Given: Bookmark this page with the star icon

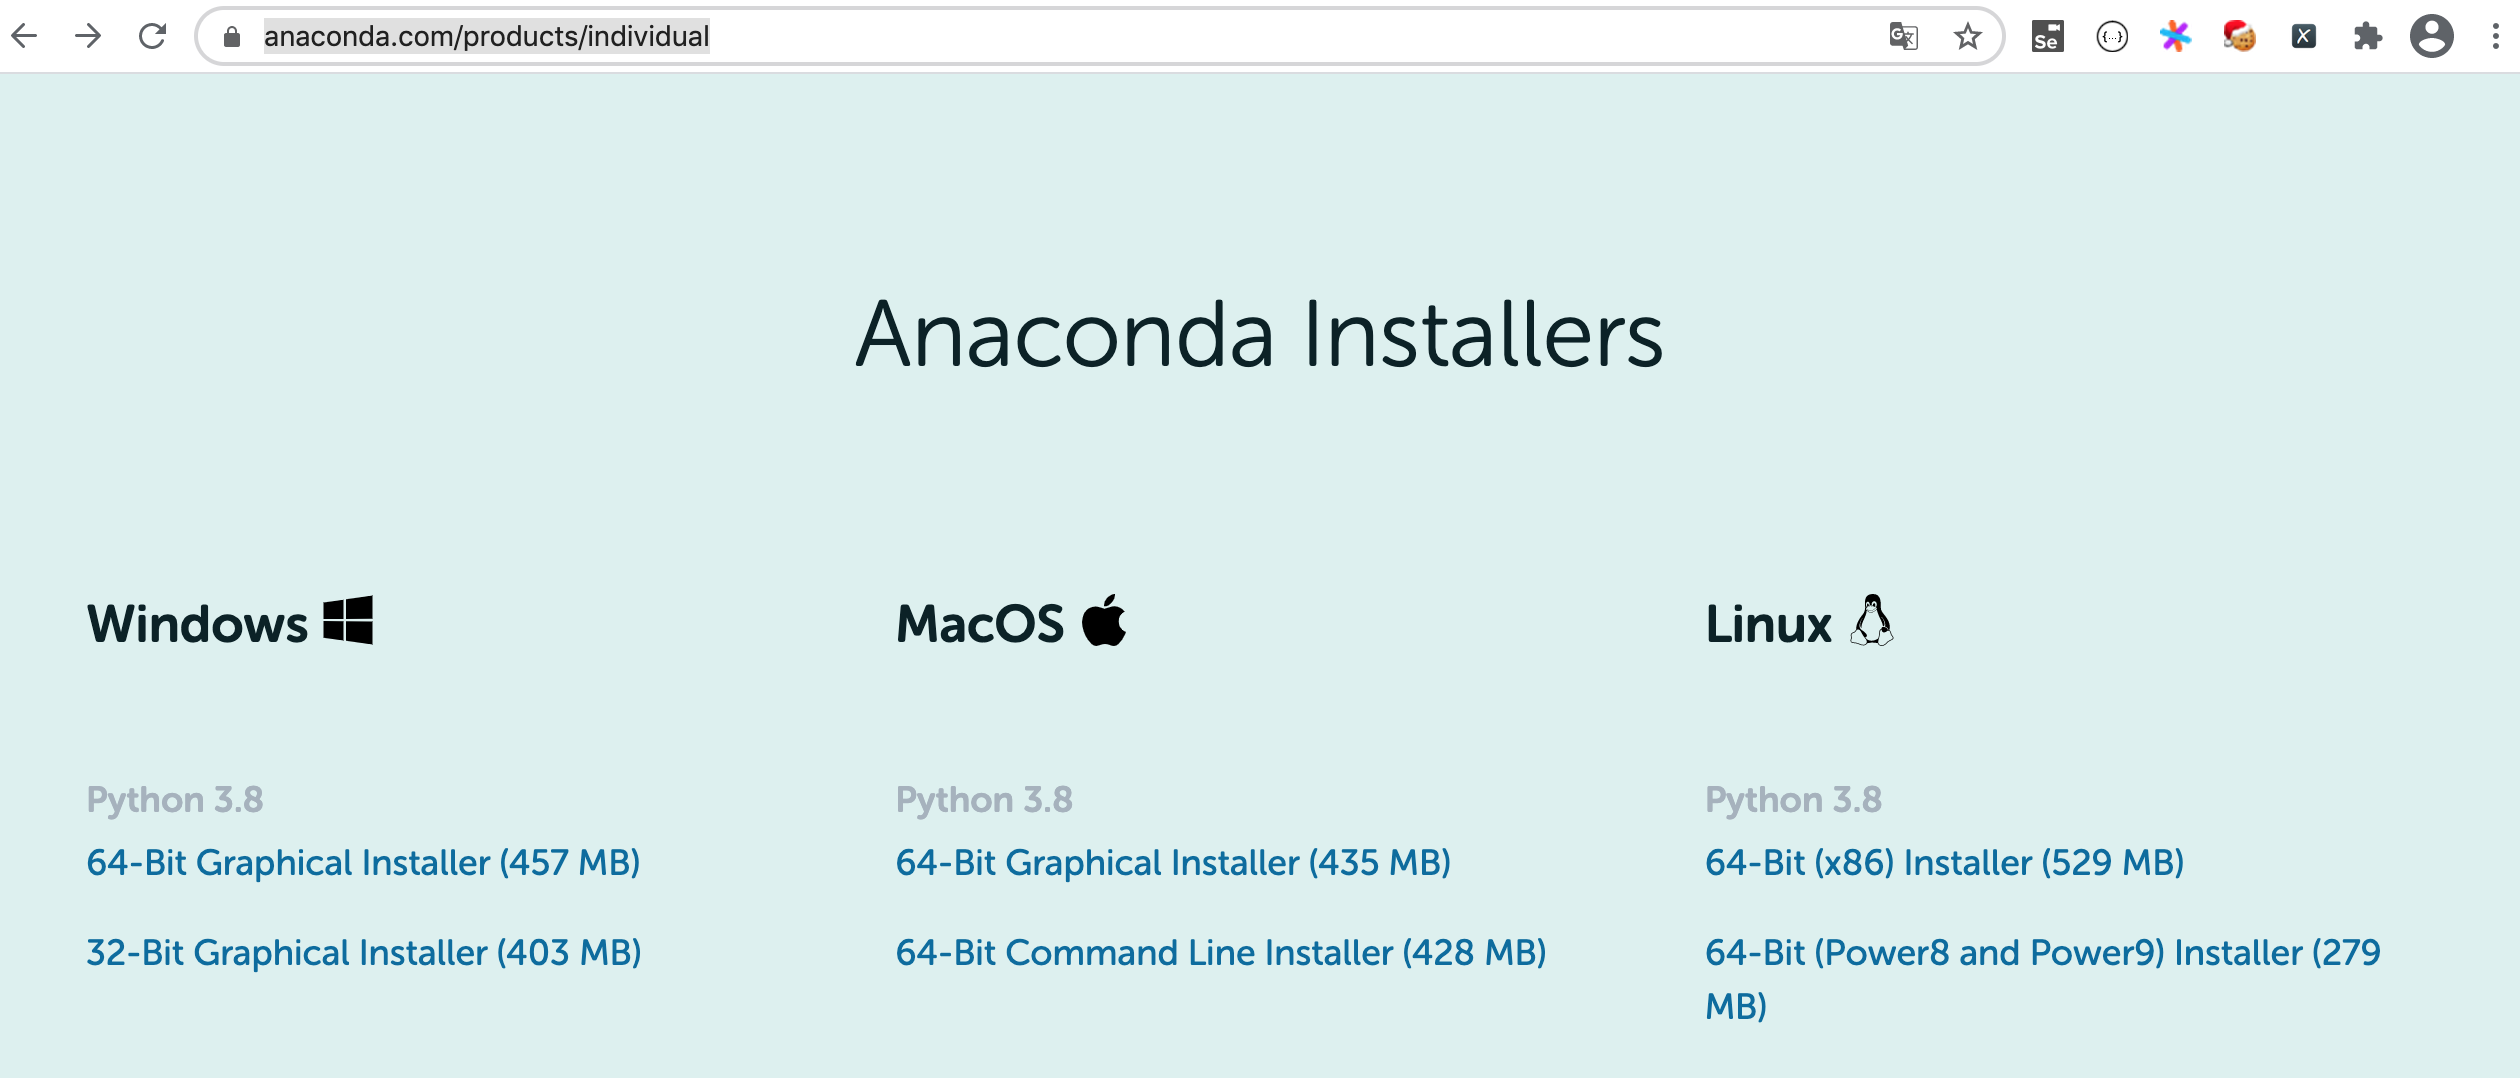Looking at the screenshot, I should click(x=1967, y=37).
